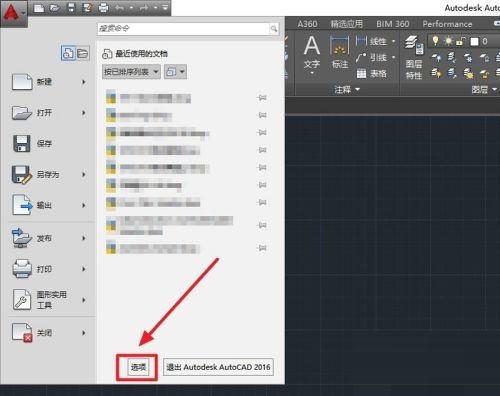
Task: Click 退出 Autodesk AutoCAD 2016 button
Action: pyautogui.click(x=218, y=367)
